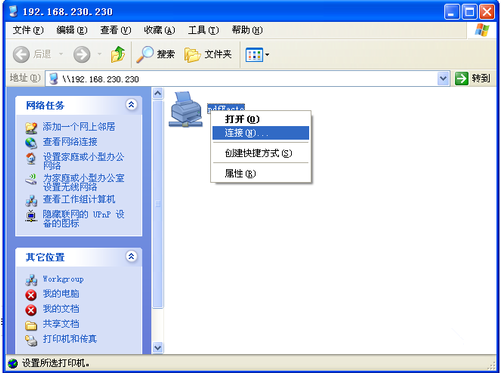
Task: Go to 打印机和传真 in other places
Action: (x=70, y=339)
